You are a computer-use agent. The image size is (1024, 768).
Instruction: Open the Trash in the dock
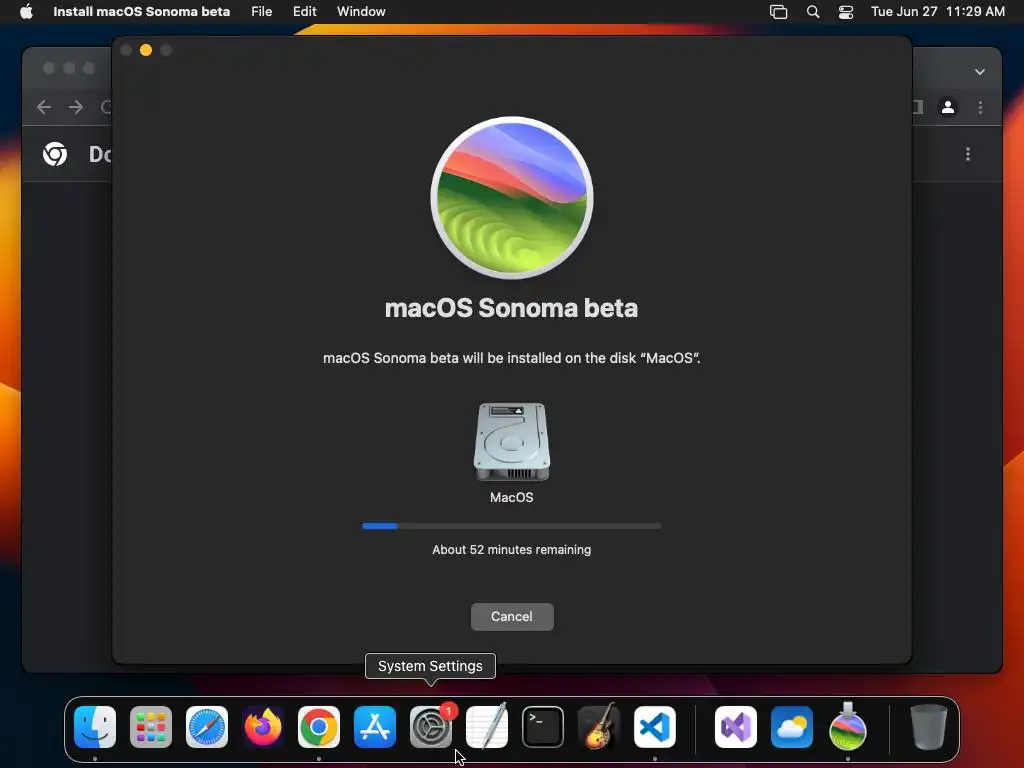(x=928, y=727)
